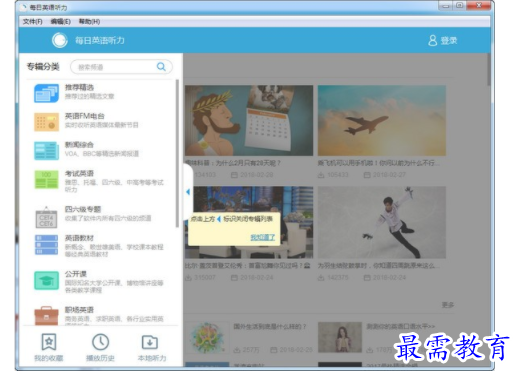Open the colorful circle small thumbnail
Screen dimensions: 518x379
[x=207, y=337]
